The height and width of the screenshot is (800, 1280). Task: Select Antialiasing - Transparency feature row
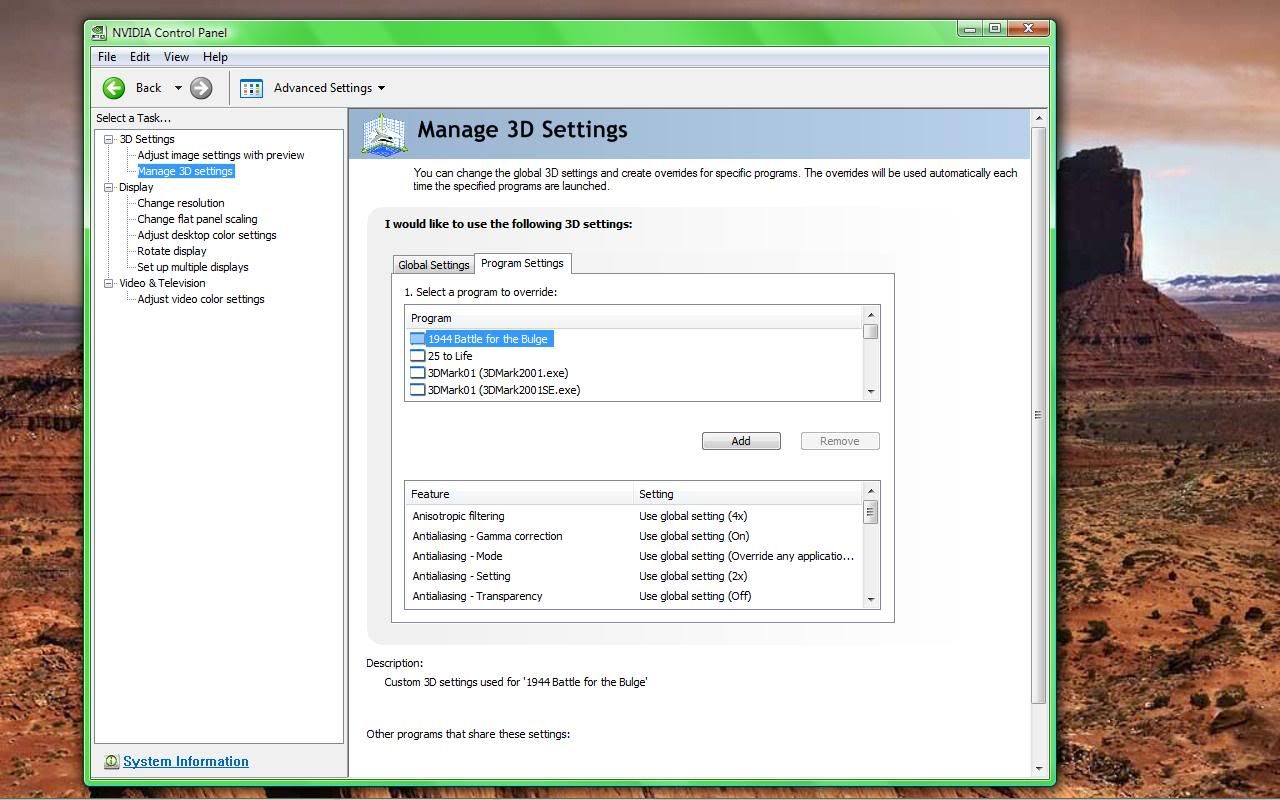(x=477, y=596)
